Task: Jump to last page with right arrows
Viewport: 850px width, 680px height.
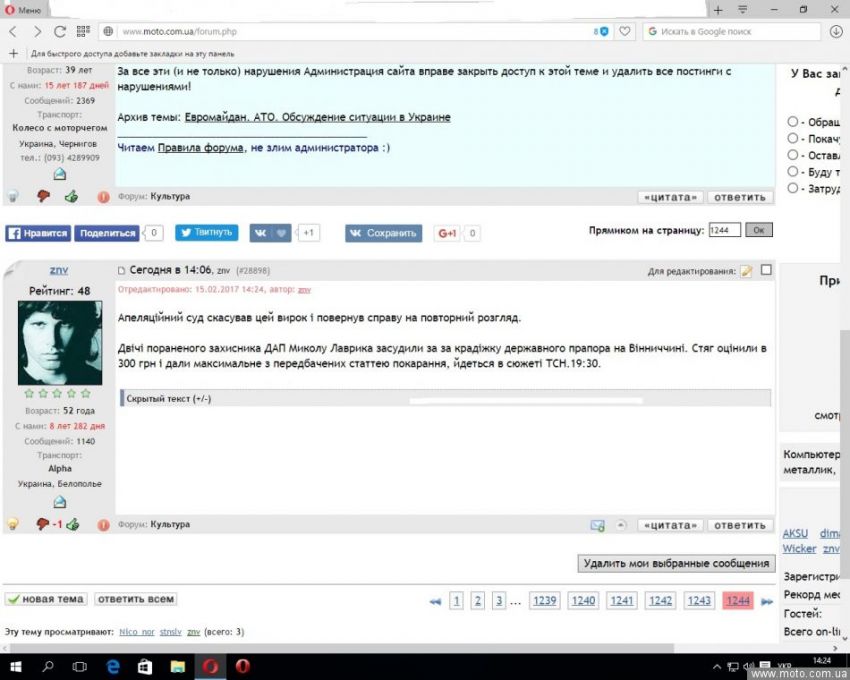Action: pos(767,601)
